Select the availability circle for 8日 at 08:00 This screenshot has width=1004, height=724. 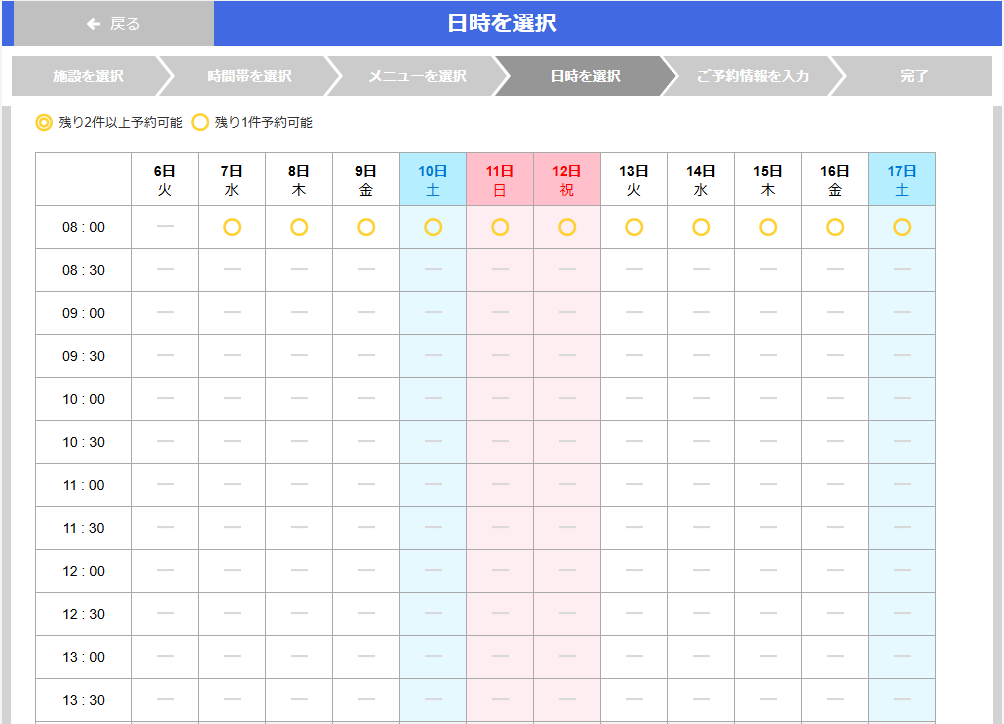(x=298, y=227)
